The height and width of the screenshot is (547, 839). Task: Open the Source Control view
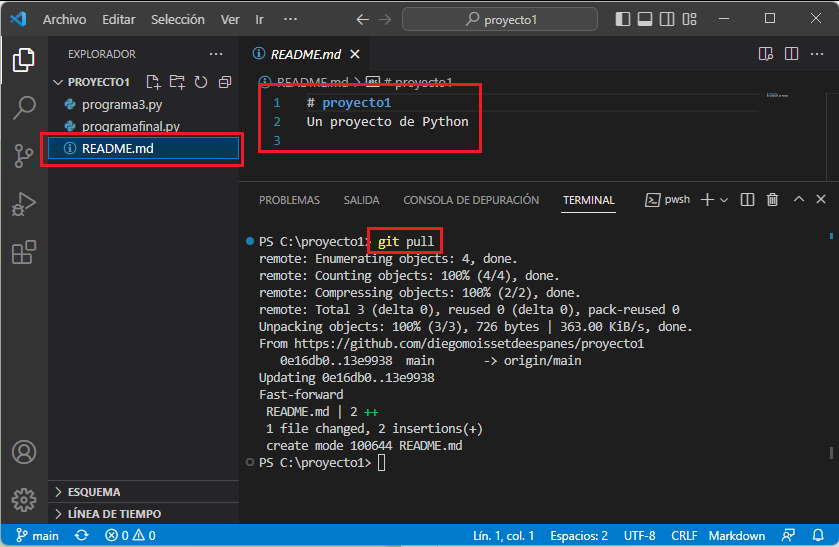point(24,156)
